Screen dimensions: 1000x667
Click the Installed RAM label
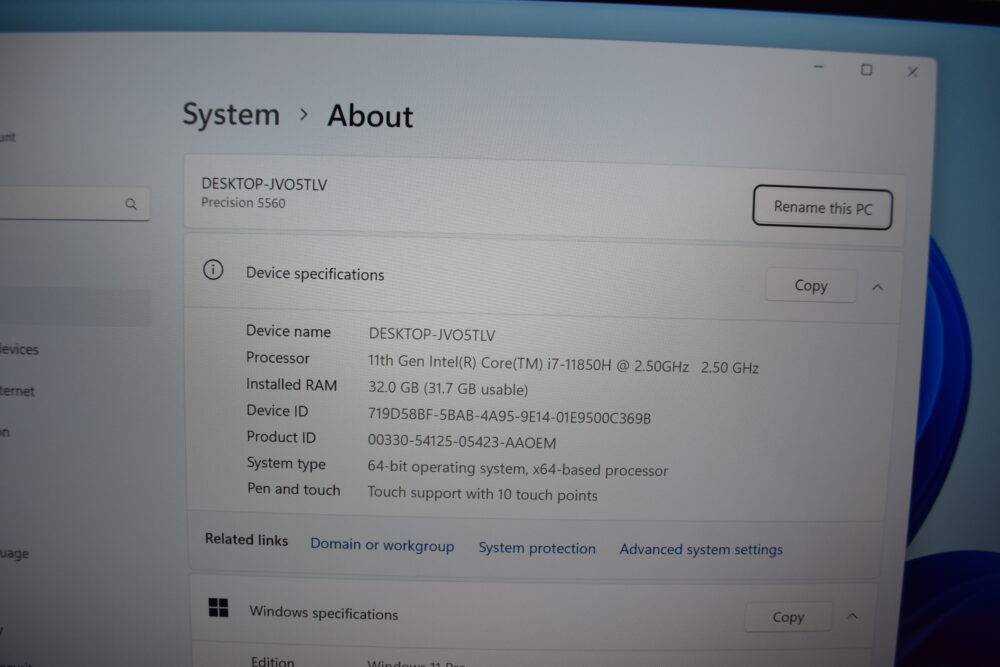(x=291, y=385)
